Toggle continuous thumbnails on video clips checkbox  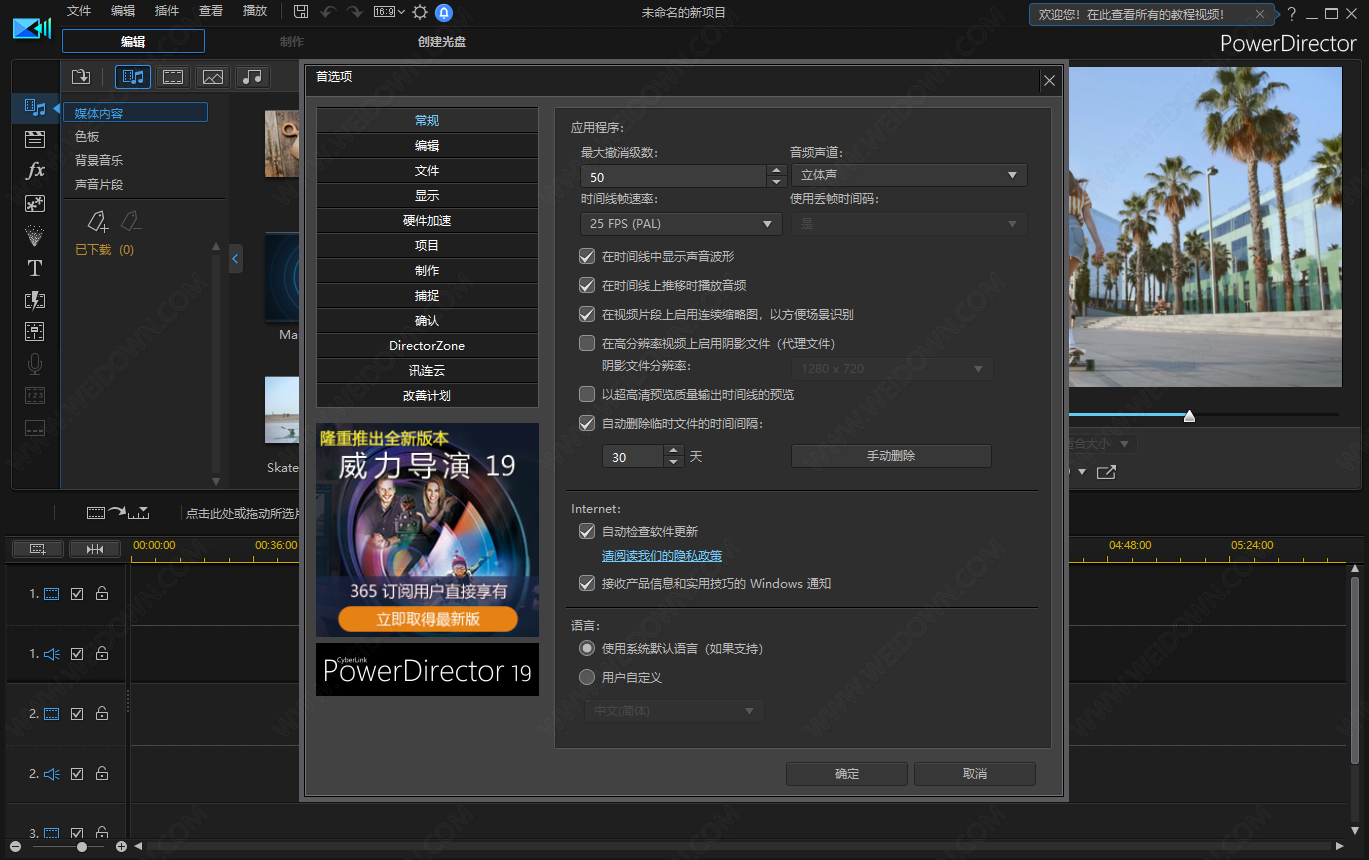587,314
